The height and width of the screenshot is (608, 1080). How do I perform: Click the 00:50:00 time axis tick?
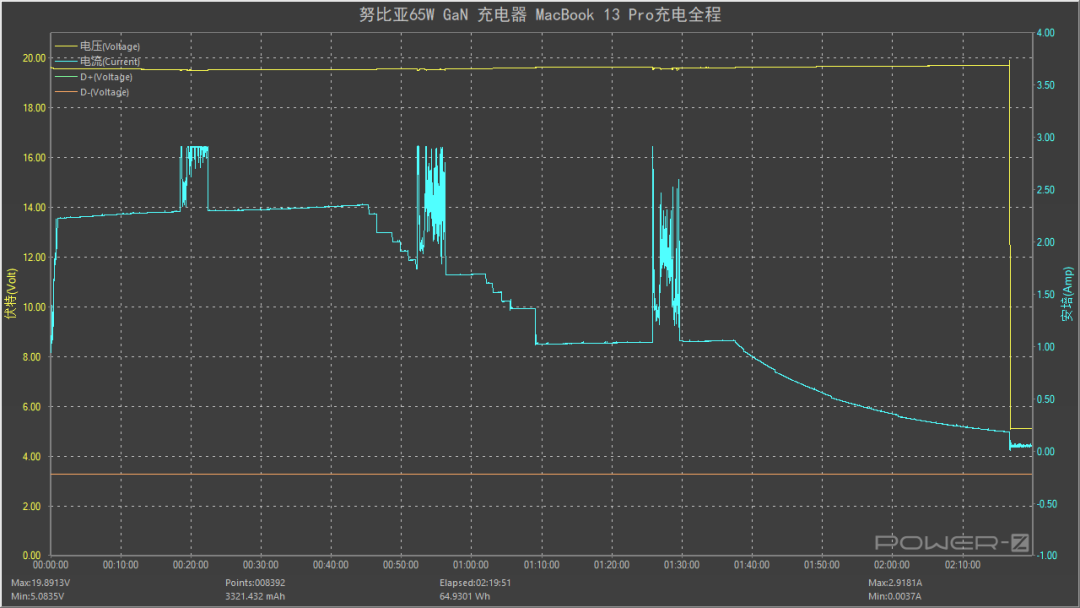[x=401, y=565]
